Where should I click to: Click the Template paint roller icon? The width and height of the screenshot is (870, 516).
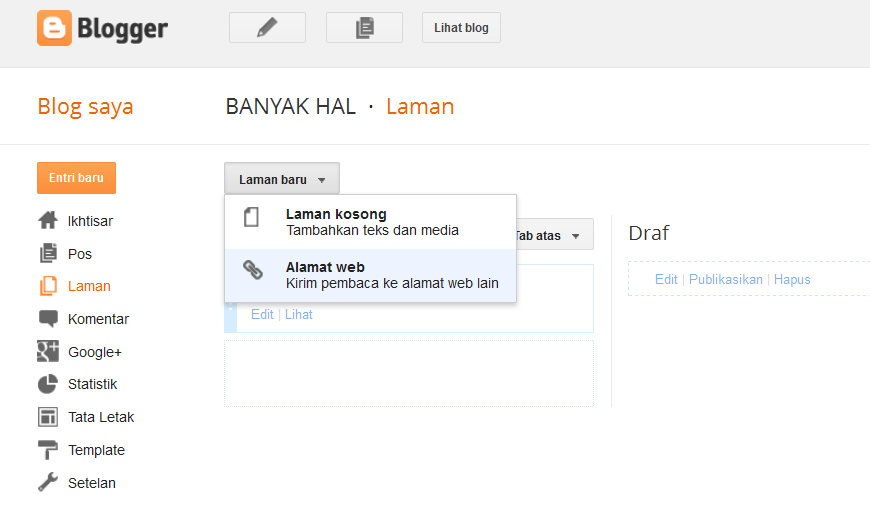[x=48, y=449]
